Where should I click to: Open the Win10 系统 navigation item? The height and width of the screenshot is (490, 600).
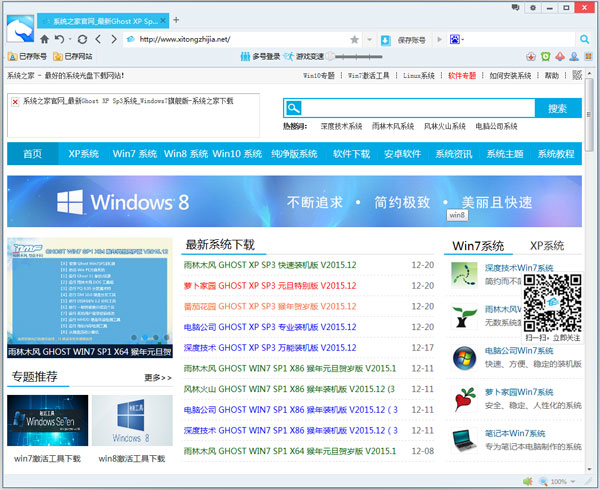237,154
